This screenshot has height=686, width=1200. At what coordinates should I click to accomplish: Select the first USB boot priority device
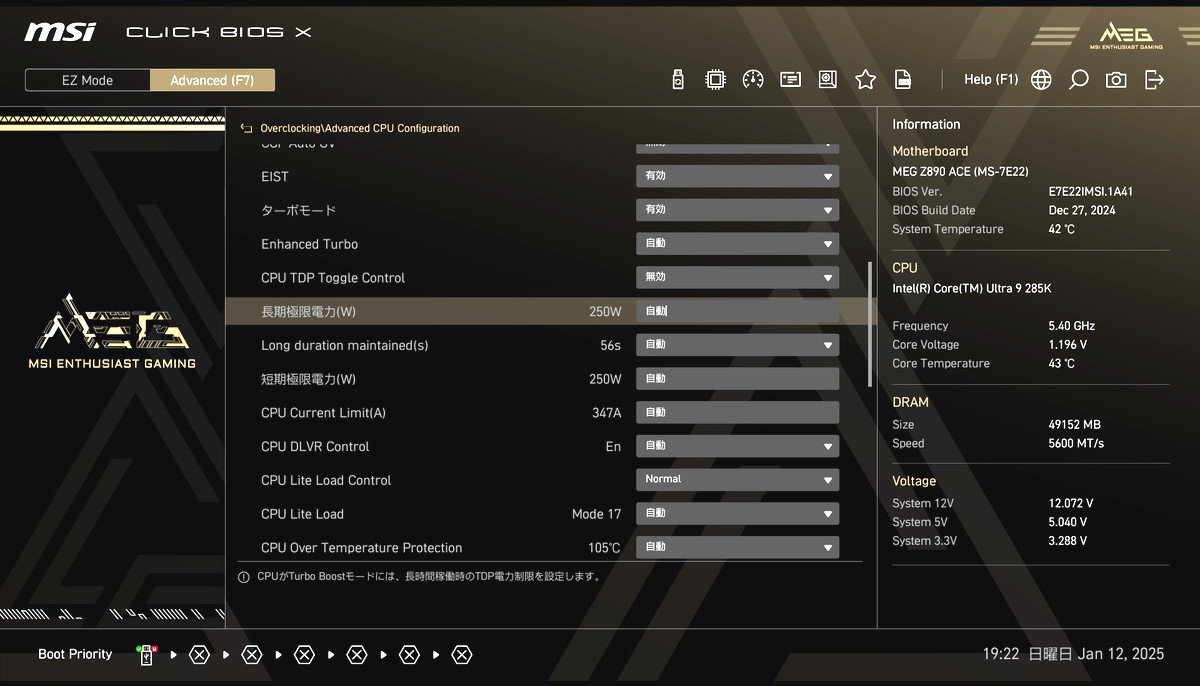146,655
